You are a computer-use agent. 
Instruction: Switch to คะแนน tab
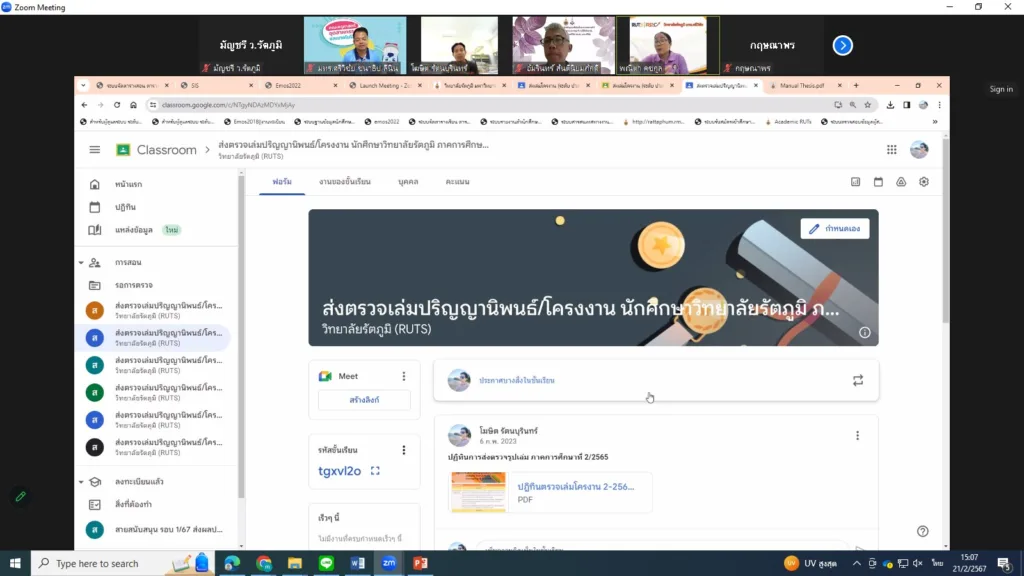[x=457, y=182]
